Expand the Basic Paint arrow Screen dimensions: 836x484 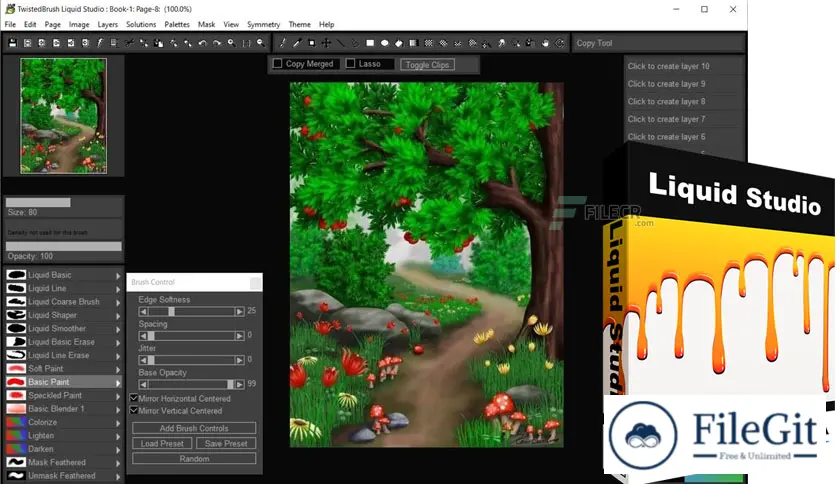[118, 382]
